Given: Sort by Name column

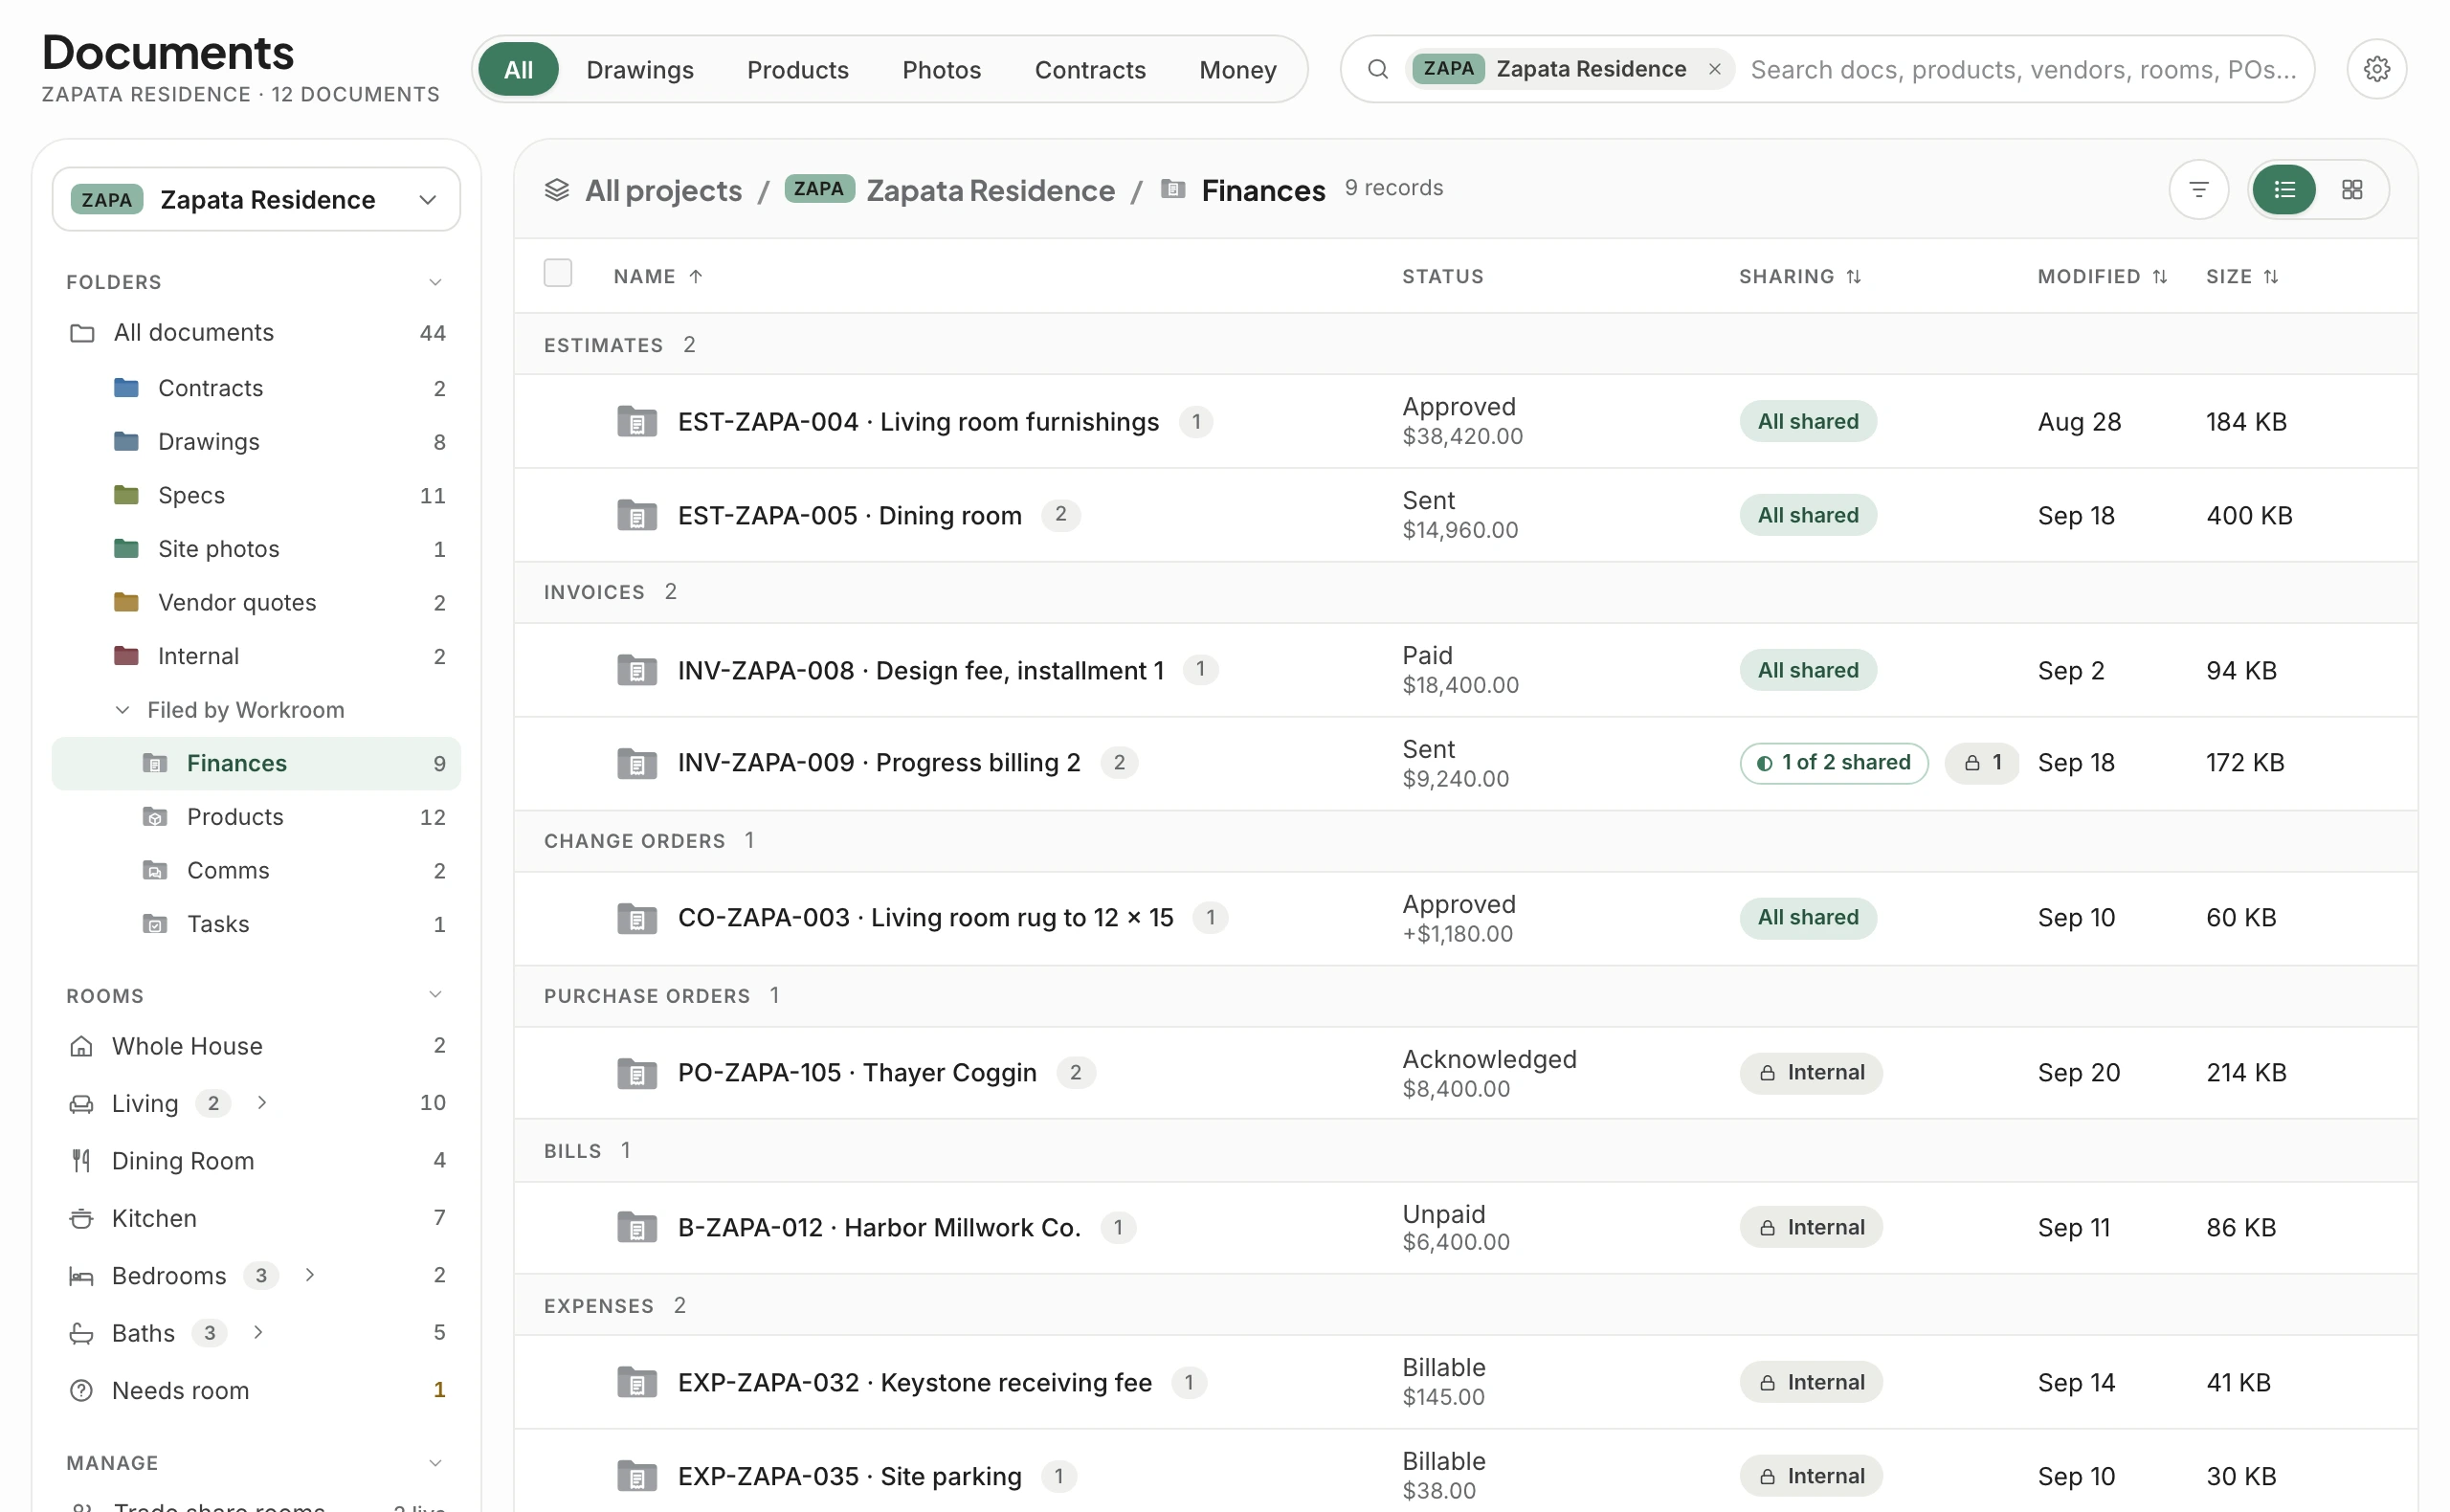Looking at the screenshot, I should pyautogui.click(x=658, y=276).
